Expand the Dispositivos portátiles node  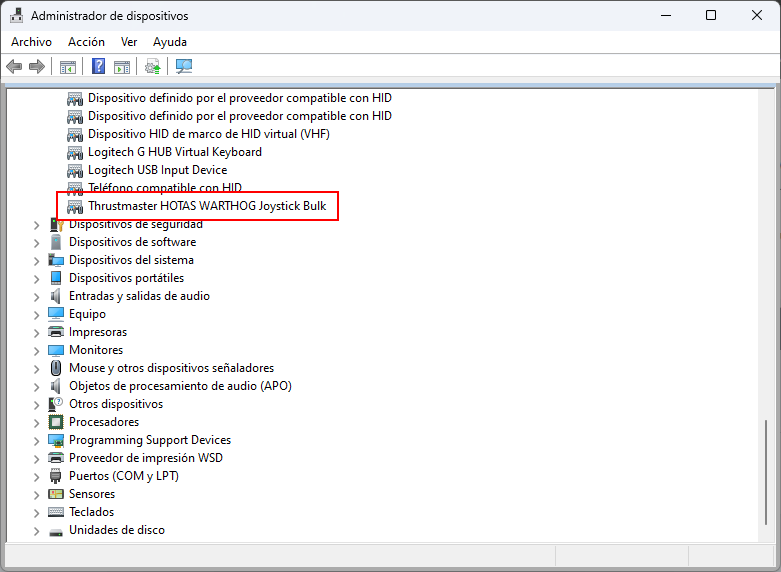[36, 279]
